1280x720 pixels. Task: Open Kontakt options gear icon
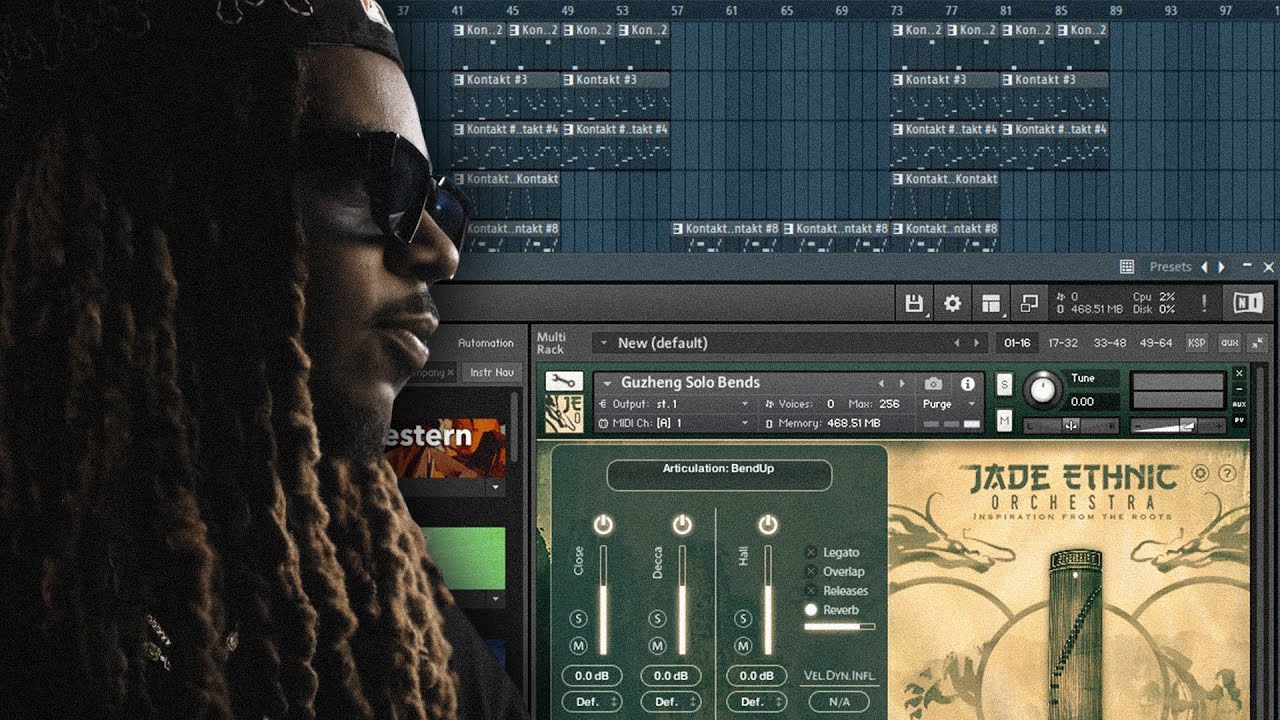(x=952, y=303)
